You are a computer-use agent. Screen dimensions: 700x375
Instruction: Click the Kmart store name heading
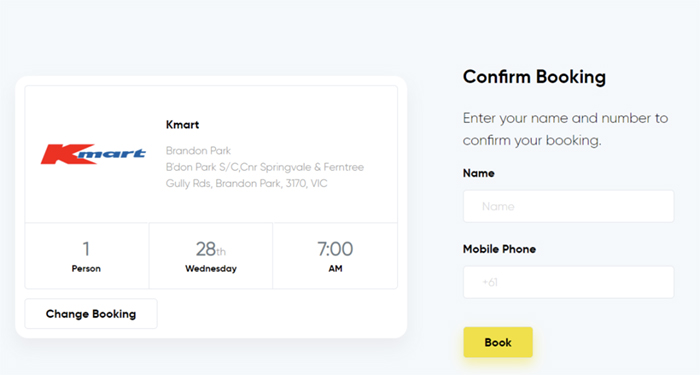[x=182, y=125]
